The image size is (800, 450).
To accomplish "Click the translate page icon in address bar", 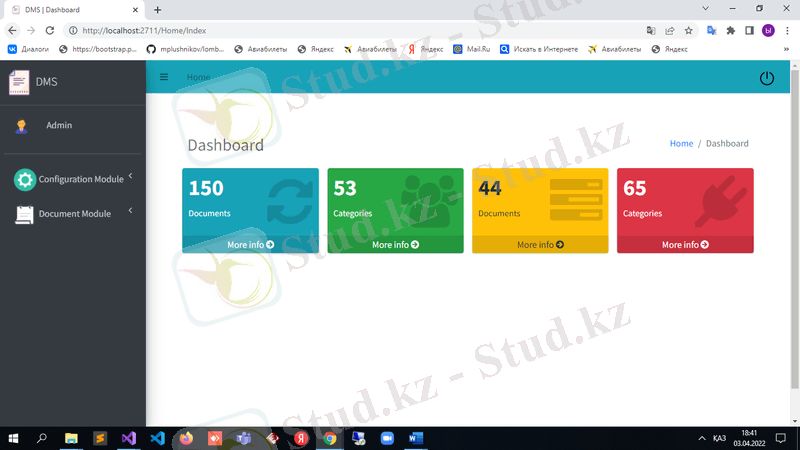I will pyautogui.click(x=651, y=31).
